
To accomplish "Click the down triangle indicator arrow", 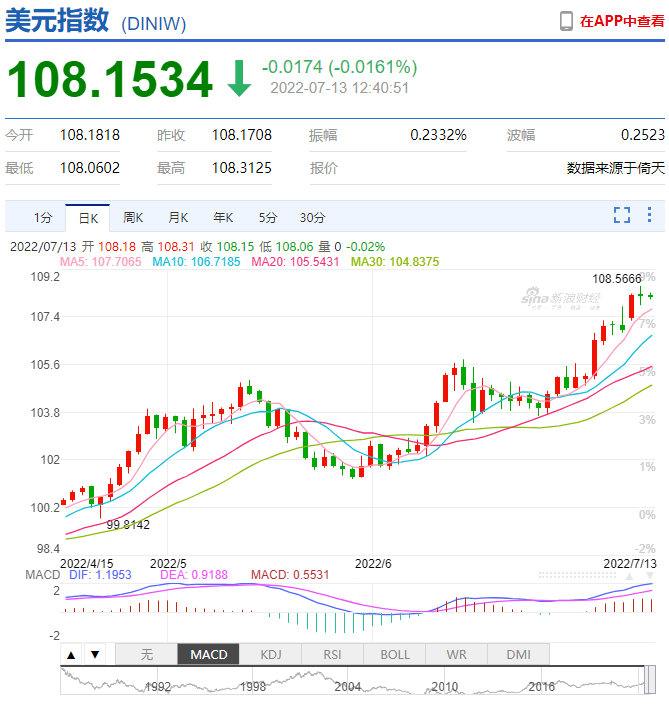I will click(x=94, y=655).
